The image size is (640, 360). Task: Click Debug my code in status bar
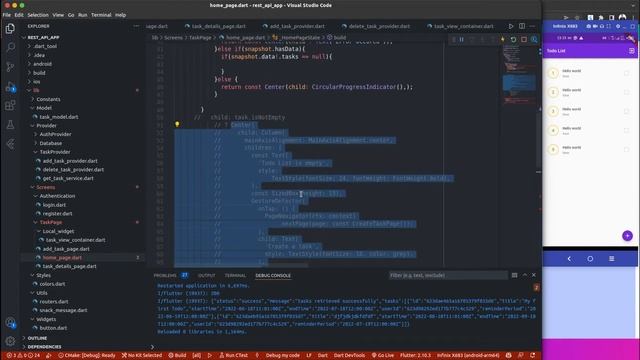pos(282,356)
